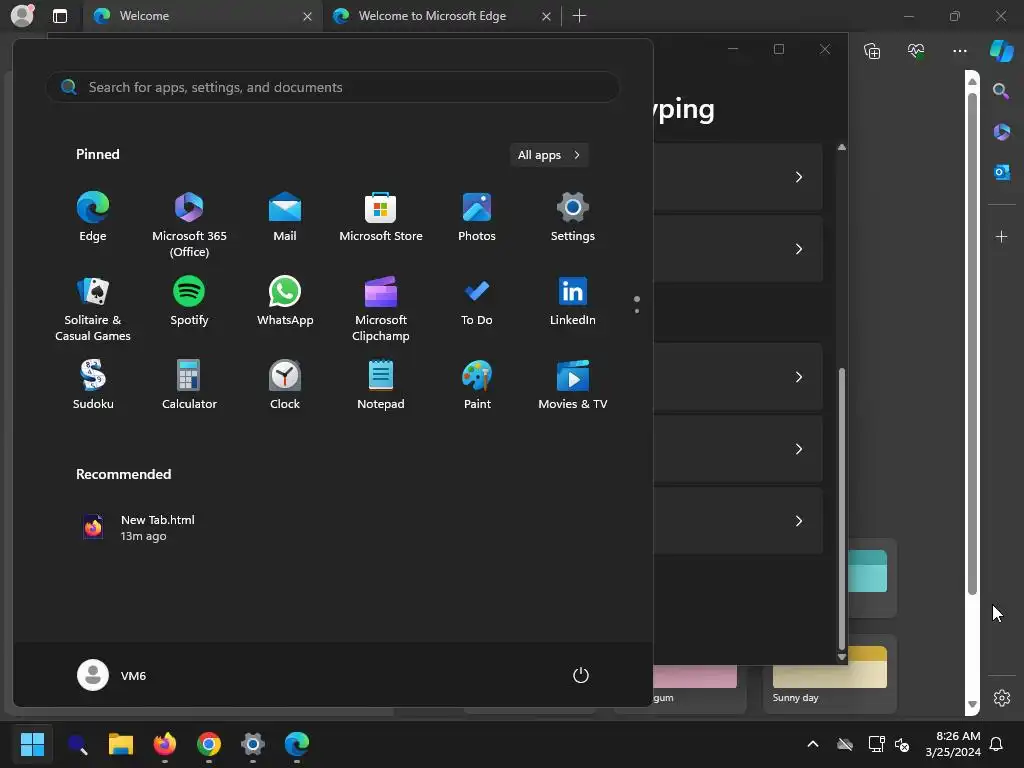Screen dimensions: 1024x768
Task: Open Microsoft Store from Start menu
Action: (x=381, y=217)
